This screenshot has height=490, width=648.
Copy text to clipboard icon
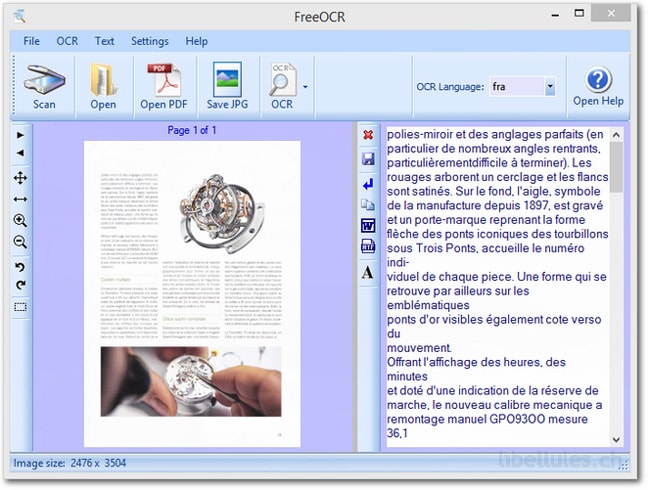tap(368, 205)
